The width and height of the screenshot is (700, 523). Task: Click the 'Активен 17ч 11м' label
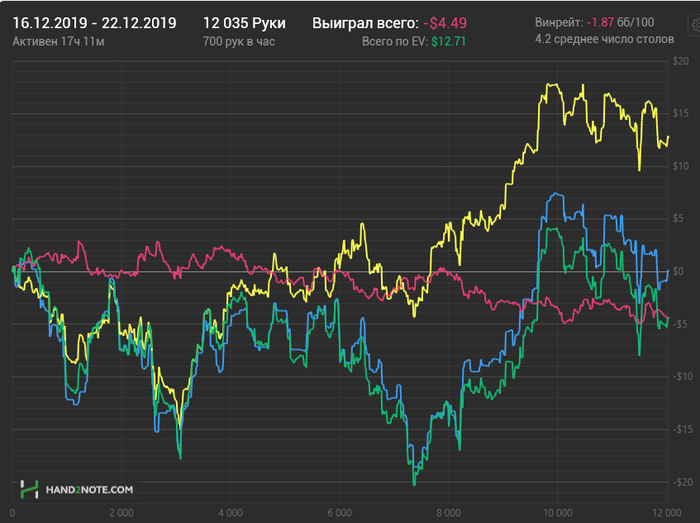point(58,42)
